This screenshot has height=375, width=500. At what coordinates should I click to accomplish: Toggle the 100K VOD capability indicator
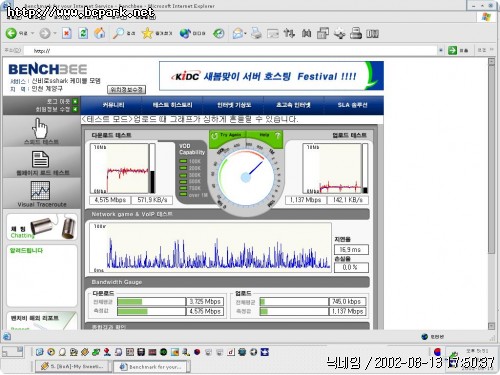click(x=183, y=161)
